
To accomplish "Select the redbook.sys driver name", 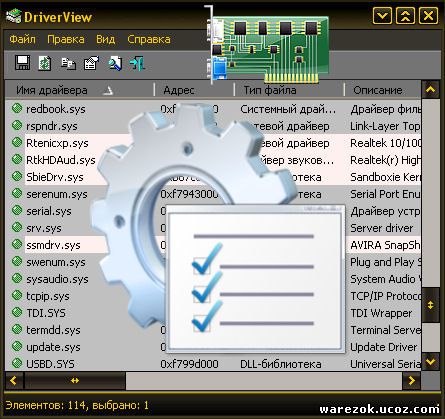I will click(56, 109).
